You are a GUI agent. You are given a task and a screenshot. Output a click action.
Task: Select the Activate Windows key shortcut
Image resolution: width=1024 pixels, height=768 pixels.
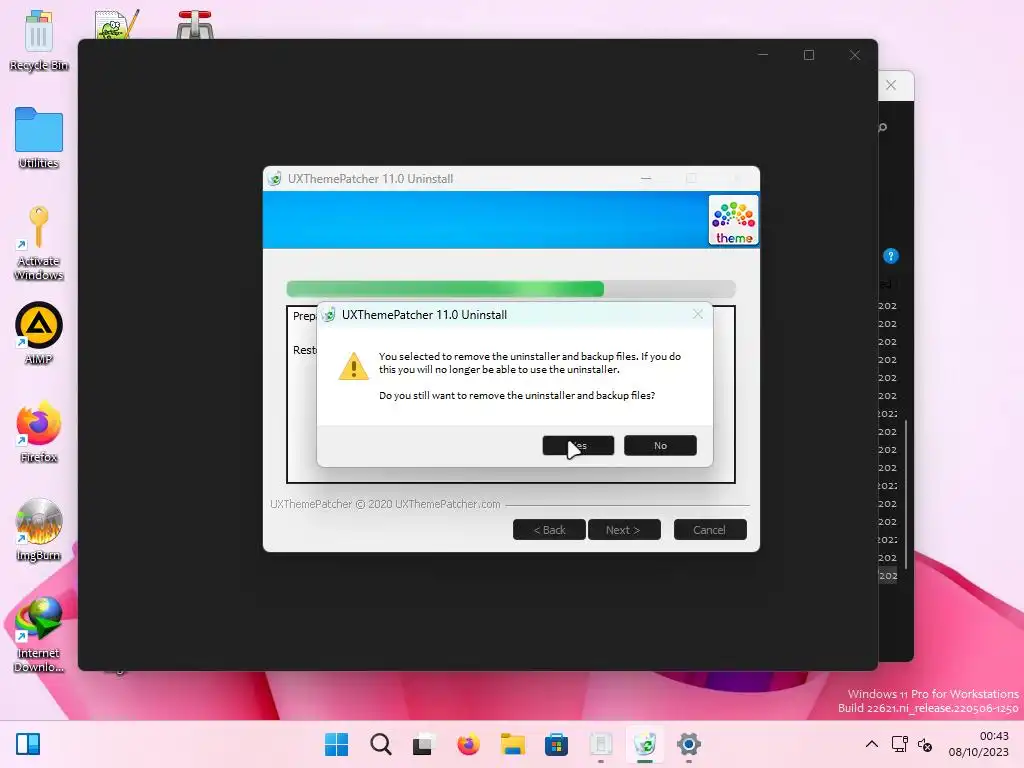[x=39, y=244]
